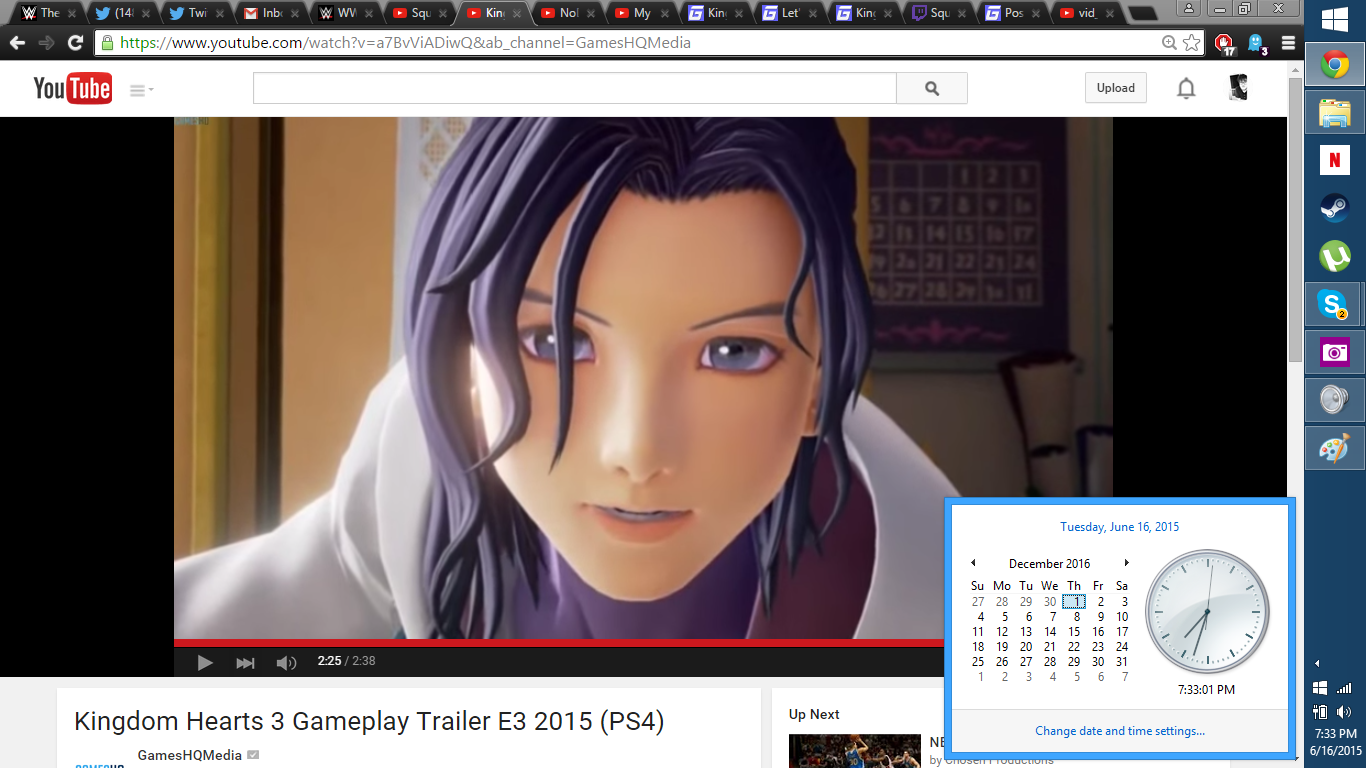1366x768 pixels.
Task: Click the Tuesday, June 16, 2015 date link
Action: [1120, 527]
